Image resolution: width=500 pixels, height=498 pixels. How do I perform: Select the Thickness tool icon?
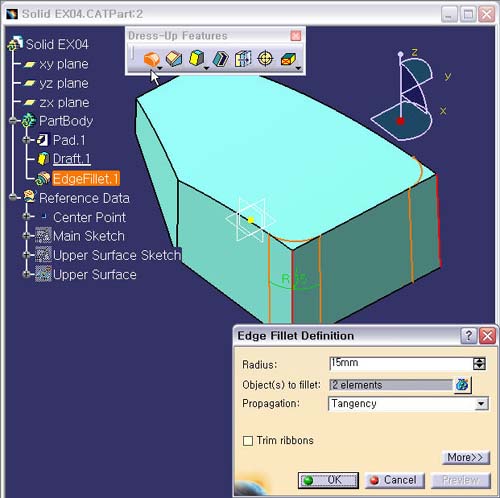243,59
